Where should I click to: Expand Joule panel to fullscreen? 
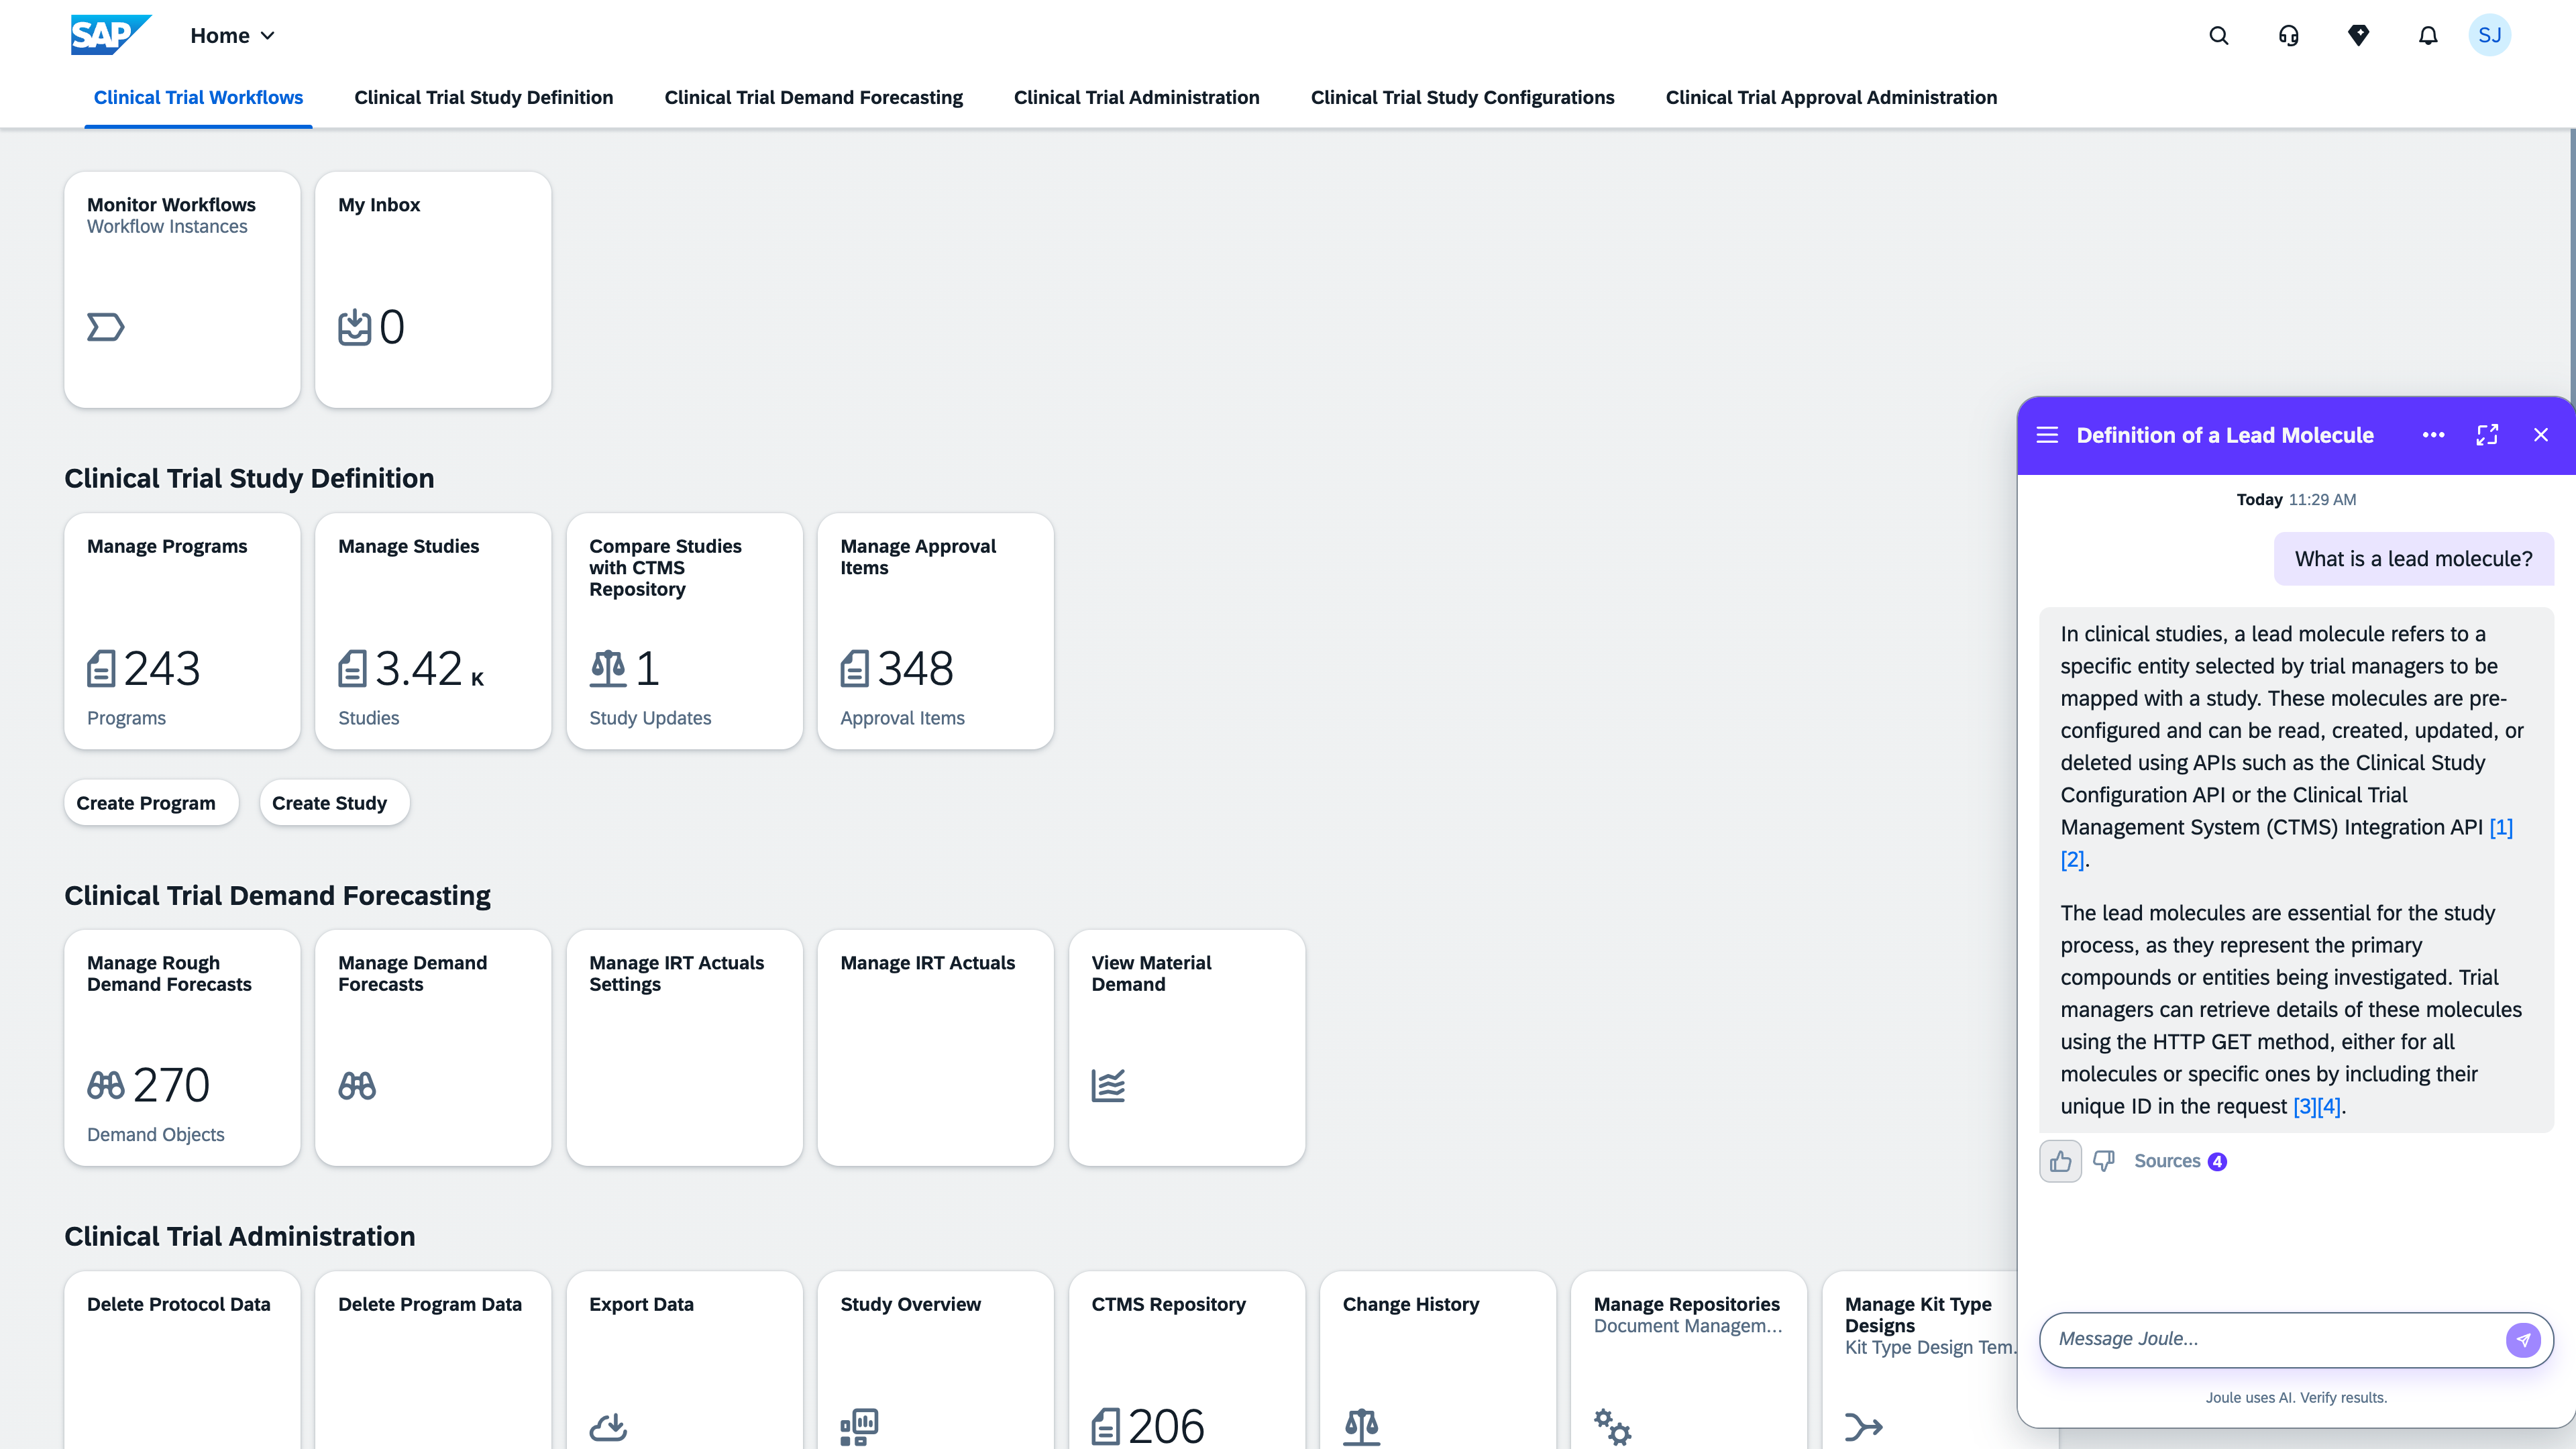pyautogui.click(x=2487, y=435)
